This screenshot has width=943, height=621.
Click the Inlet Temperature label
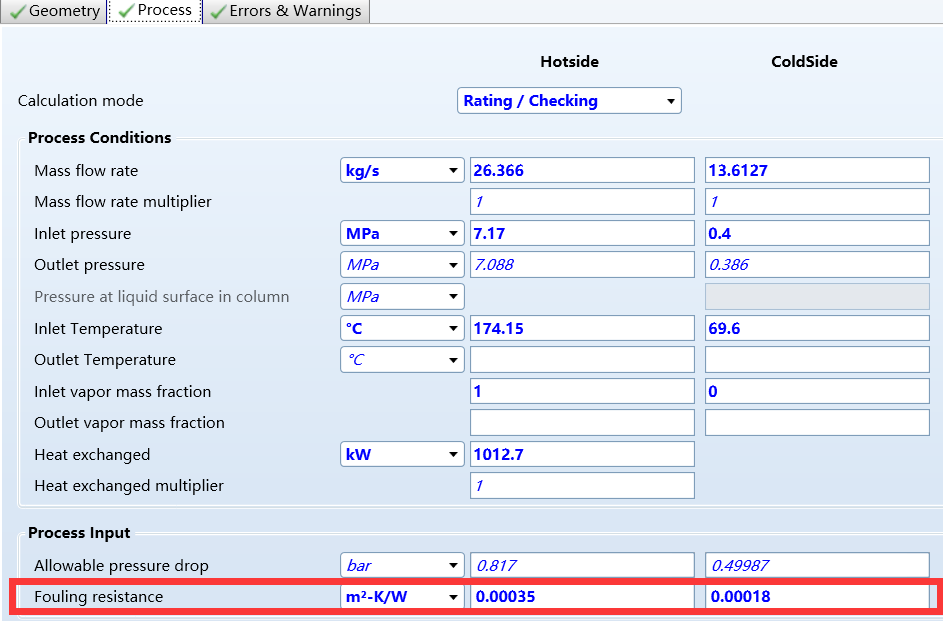click(98, 329)
